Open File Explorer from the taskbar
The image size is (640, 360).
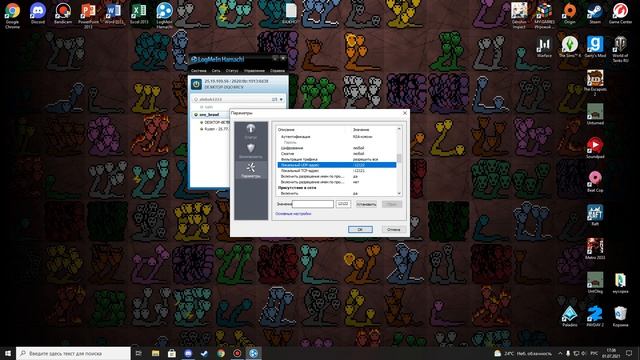pos(156,353)
